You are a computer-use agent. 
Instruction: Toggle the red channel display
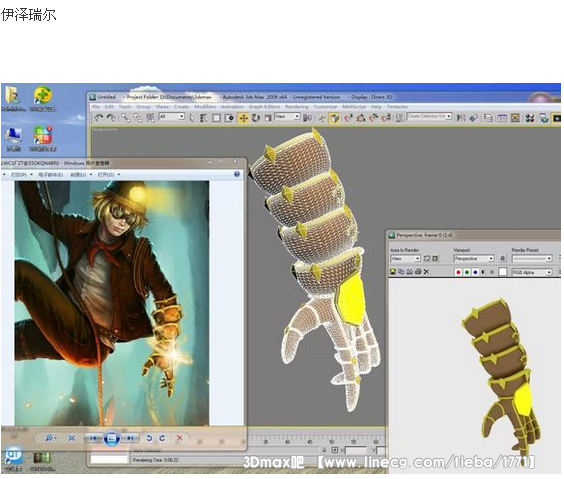pyautogui.click(x=458, y=272)
